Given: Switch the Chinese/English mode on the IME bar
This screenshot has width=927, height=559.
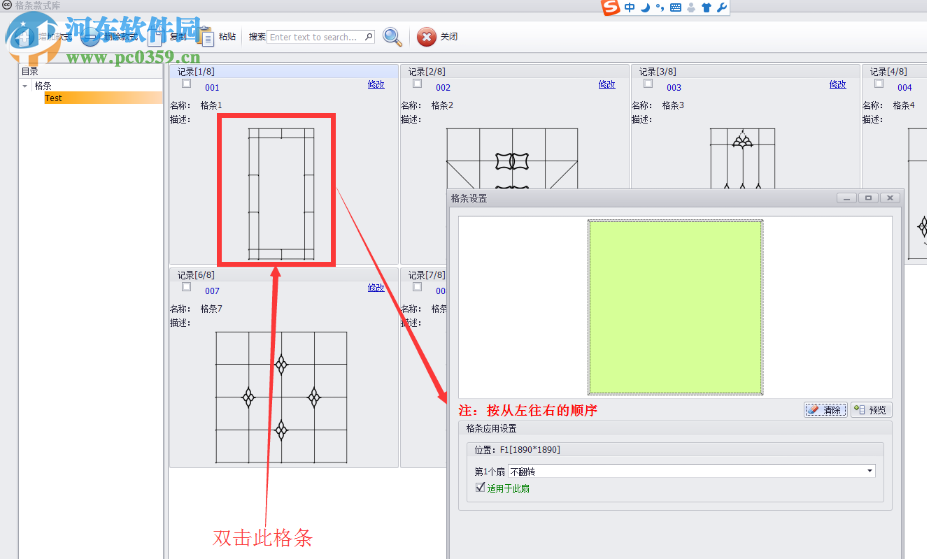Looking at the screenshot, I should pos(629,7).
